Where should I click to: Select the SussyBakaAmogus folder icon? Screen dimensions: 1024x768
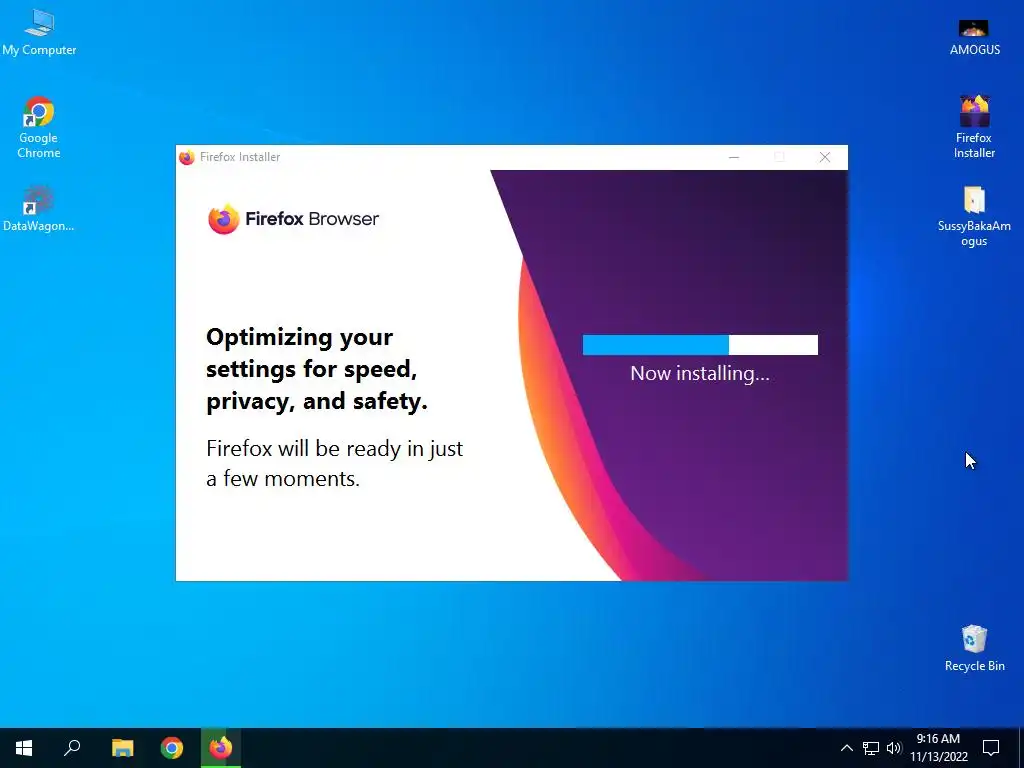974,216
